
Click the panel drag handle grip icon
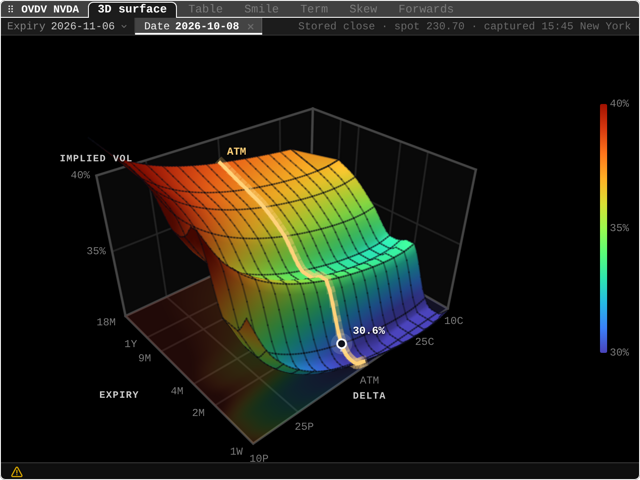(x=11, y=9)
